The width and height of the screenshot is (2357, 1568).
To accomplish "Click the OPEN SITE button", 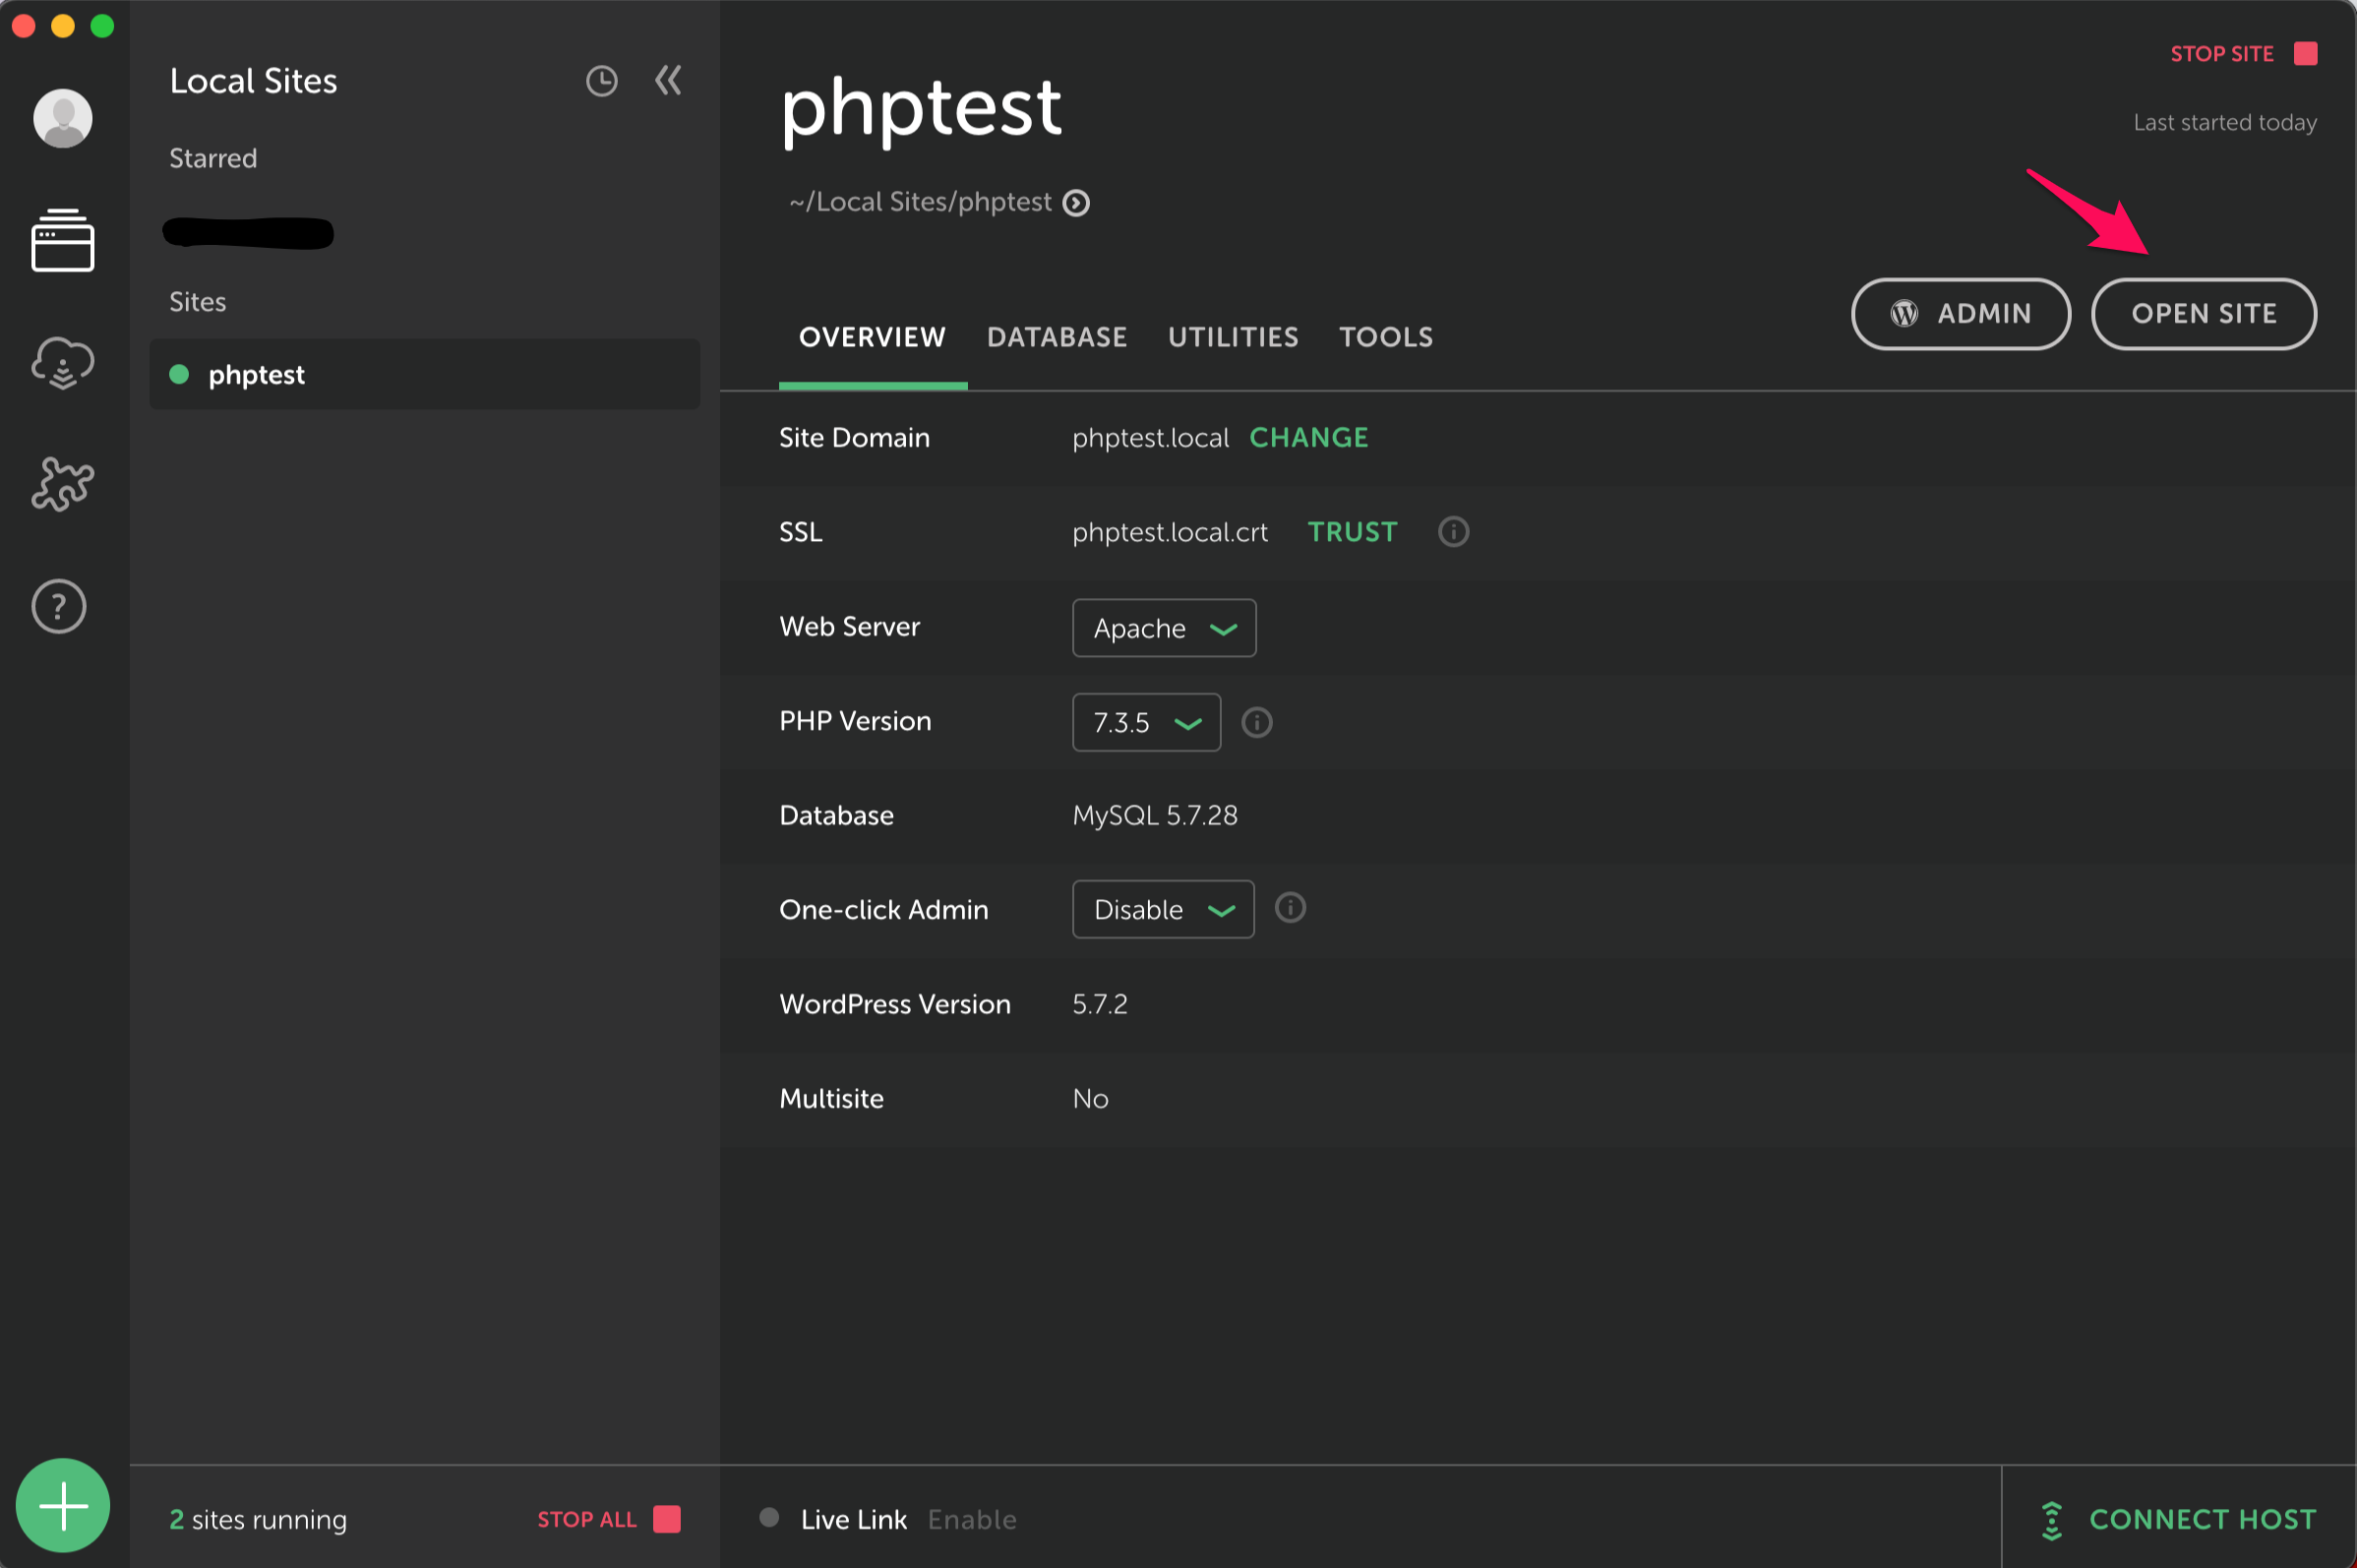I will click(x=2203, y=313).
